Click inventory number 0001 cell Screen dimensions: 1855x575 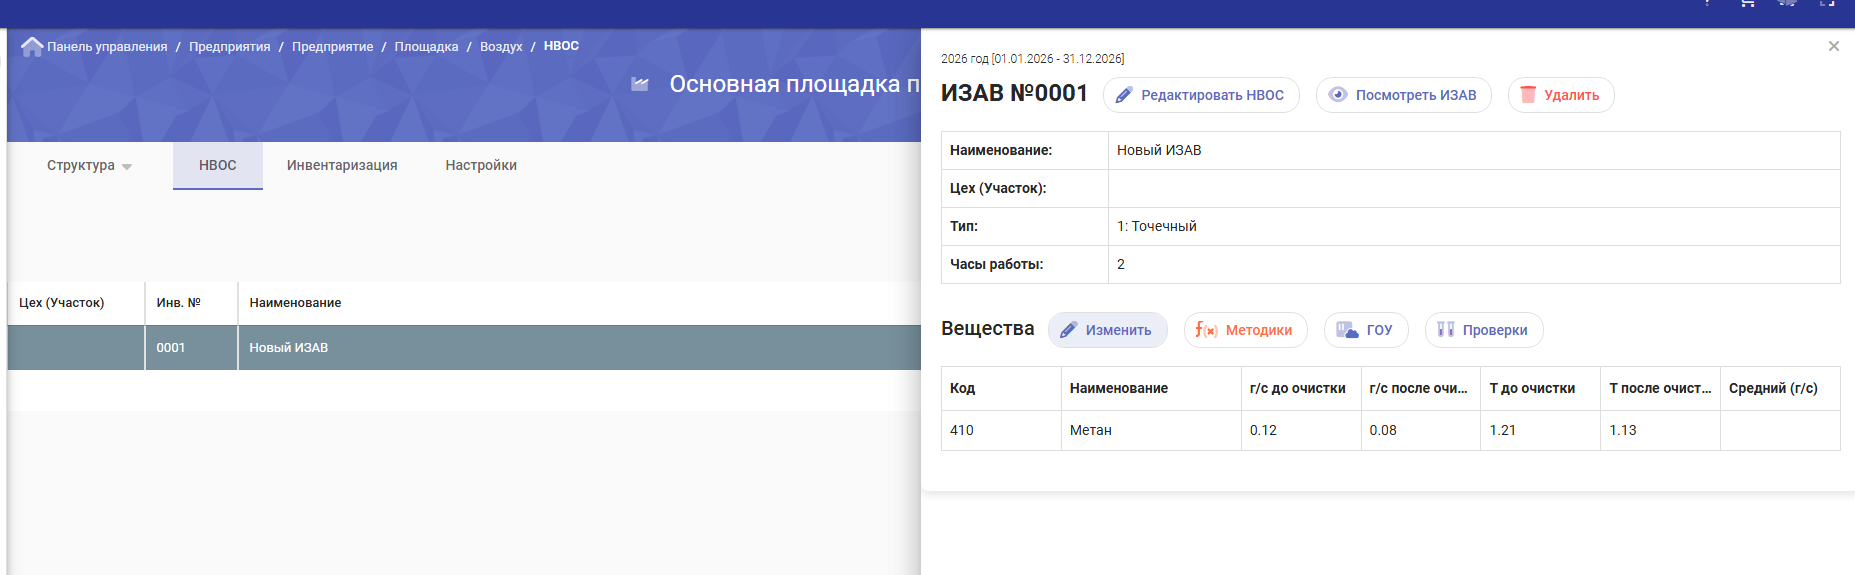(x=191, y=348)
